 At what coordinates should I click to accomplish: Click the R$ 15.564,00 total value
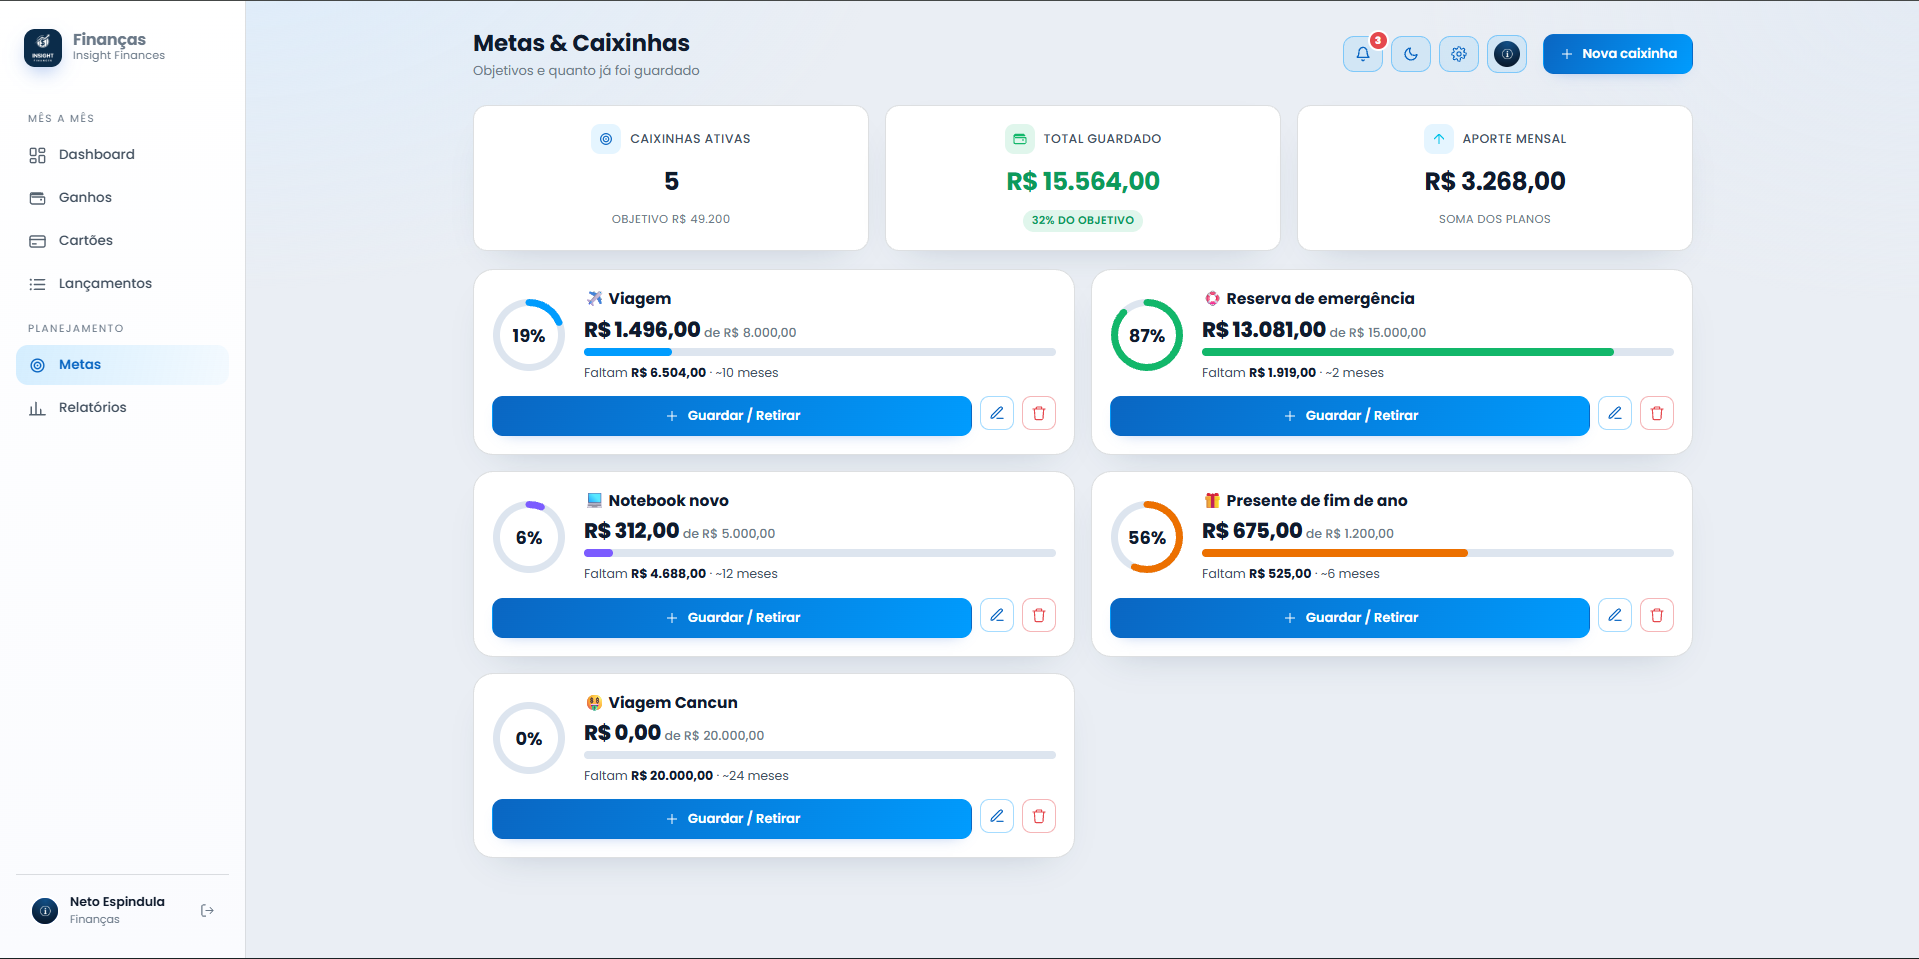[x=1083, y=181]
